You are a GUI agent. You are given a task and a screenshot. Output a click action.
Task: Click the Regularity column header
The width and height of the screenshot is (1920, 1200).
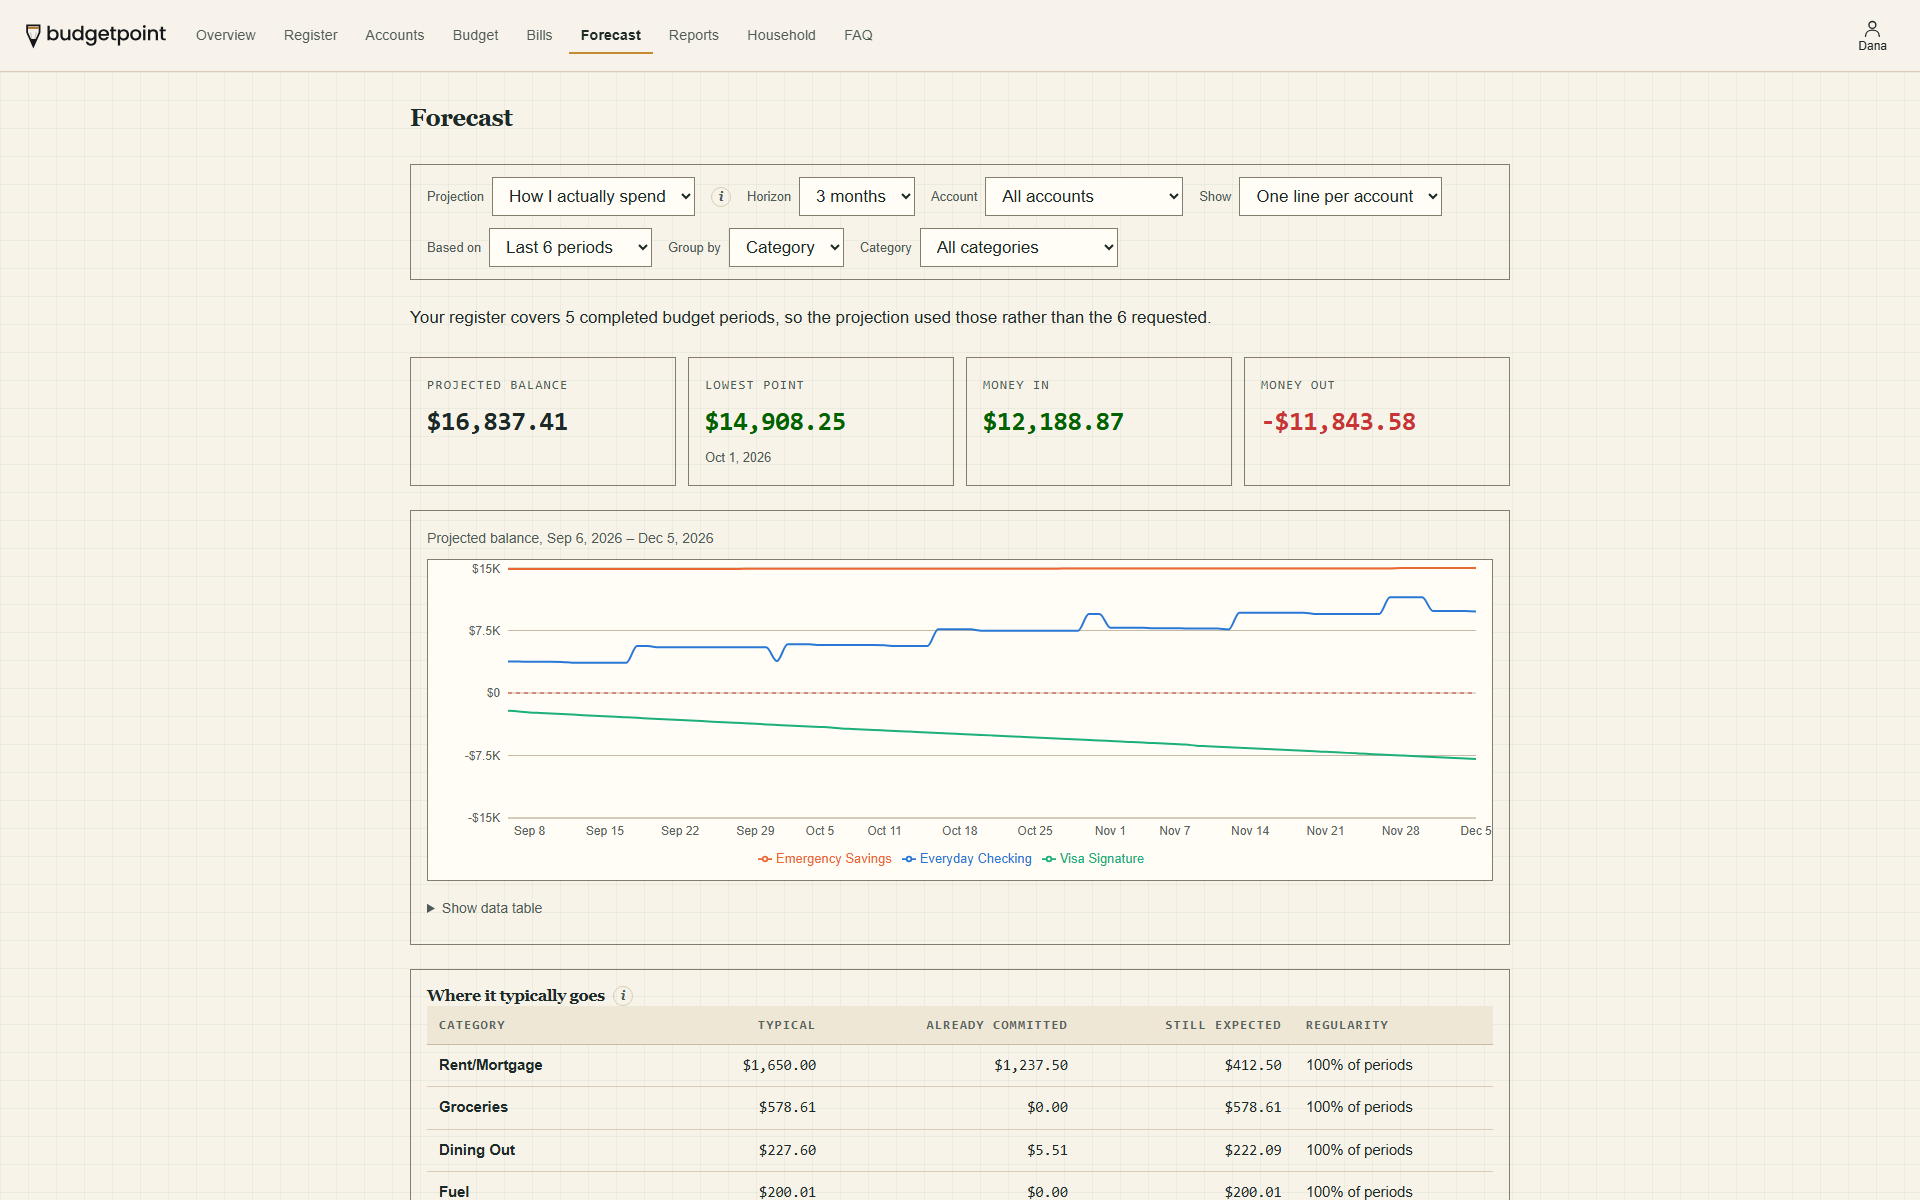coord(1347,1025)
